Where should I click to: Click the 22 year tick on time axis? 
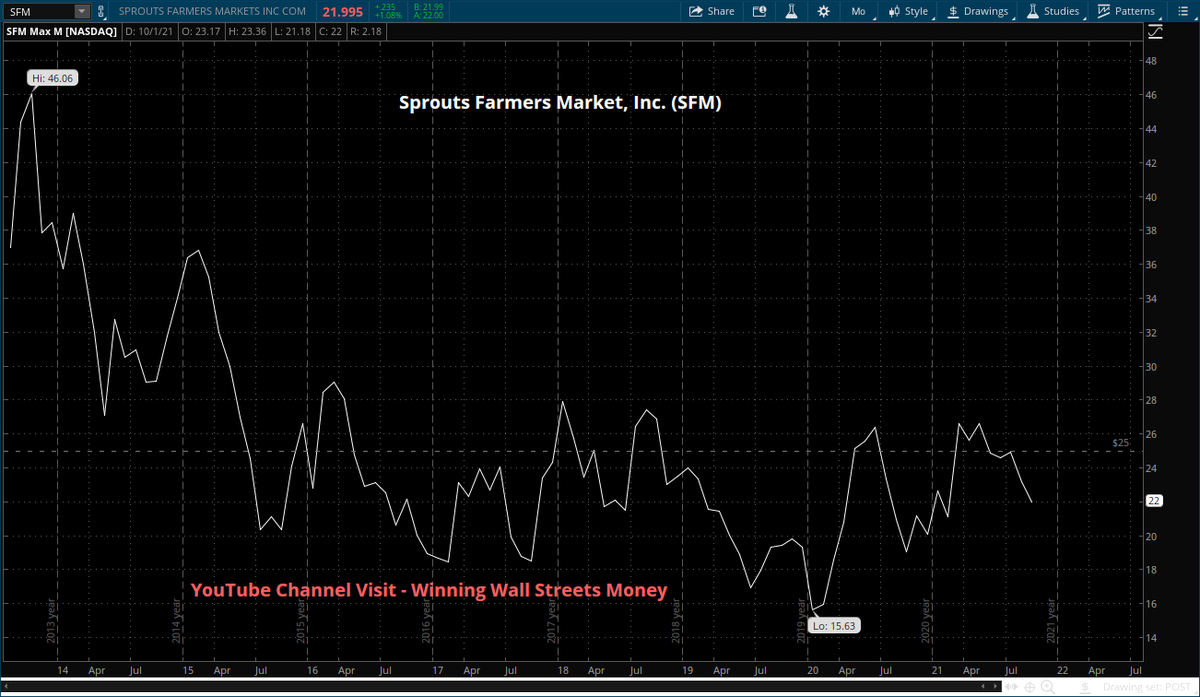click(x=1061, y=671)
